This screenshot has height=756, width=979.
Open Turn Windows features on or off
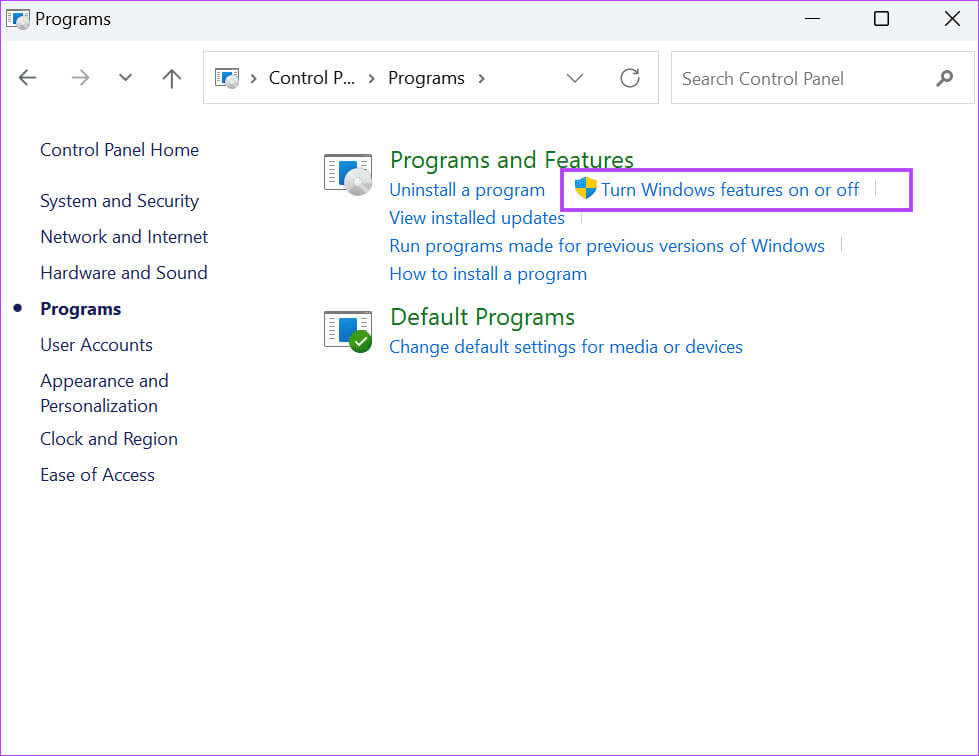point(729,190)
